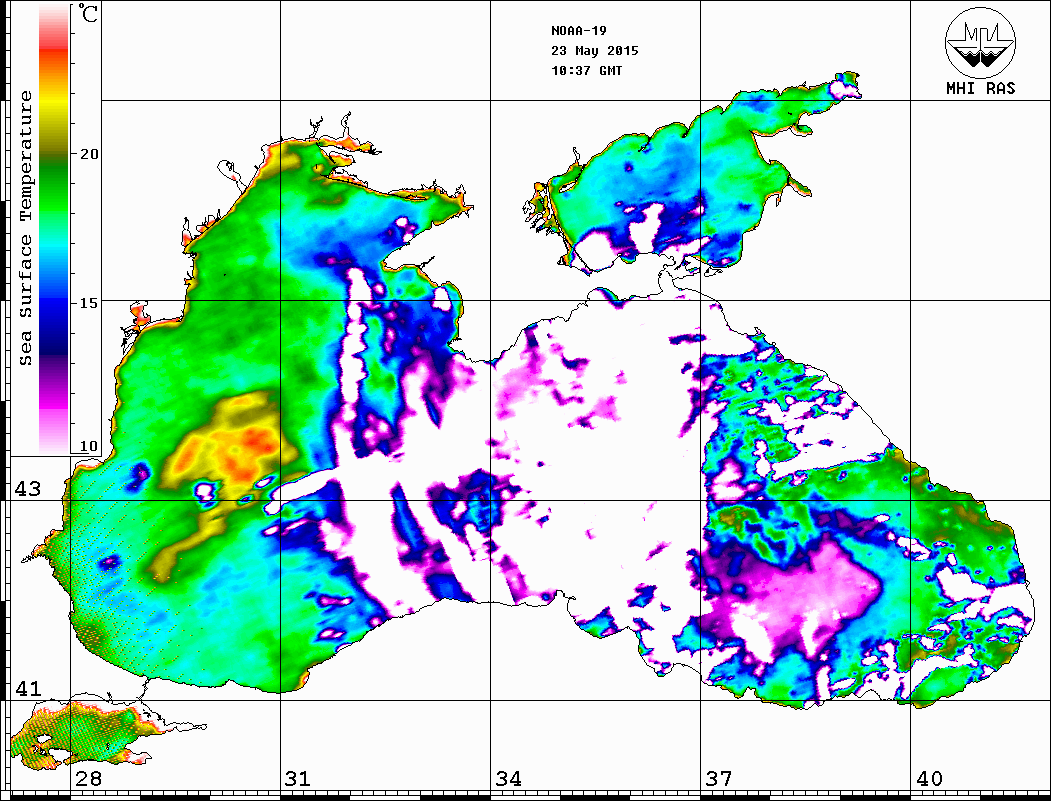1051x801 pixels.
Task: Click the vertical Sea Surface Temperature label
Action: (27, 228)
